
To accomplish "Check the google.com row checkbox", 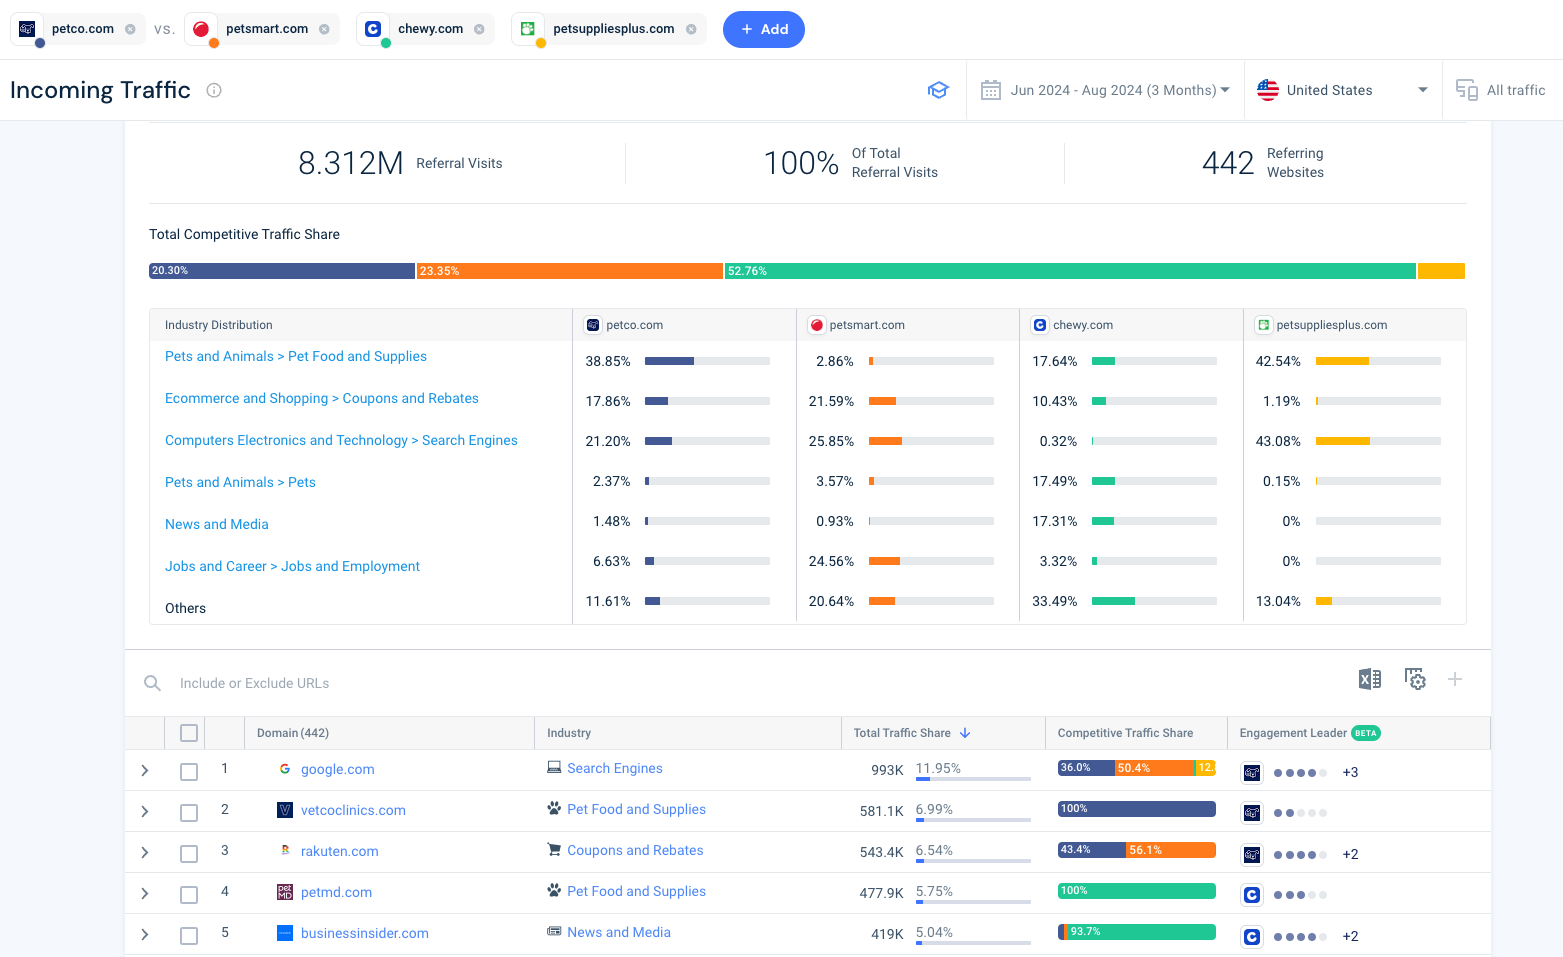I will tap(189, 772).
